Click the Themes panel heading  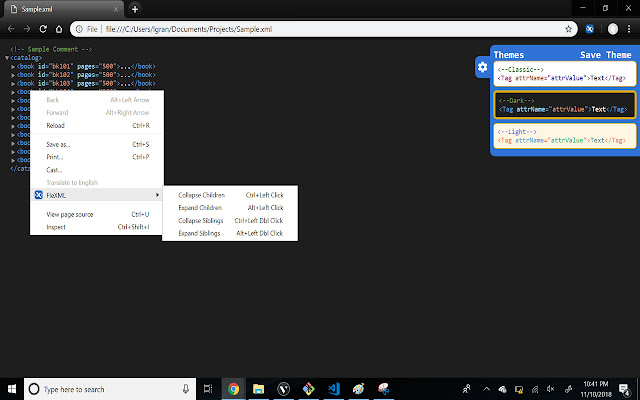click(509, 55)
